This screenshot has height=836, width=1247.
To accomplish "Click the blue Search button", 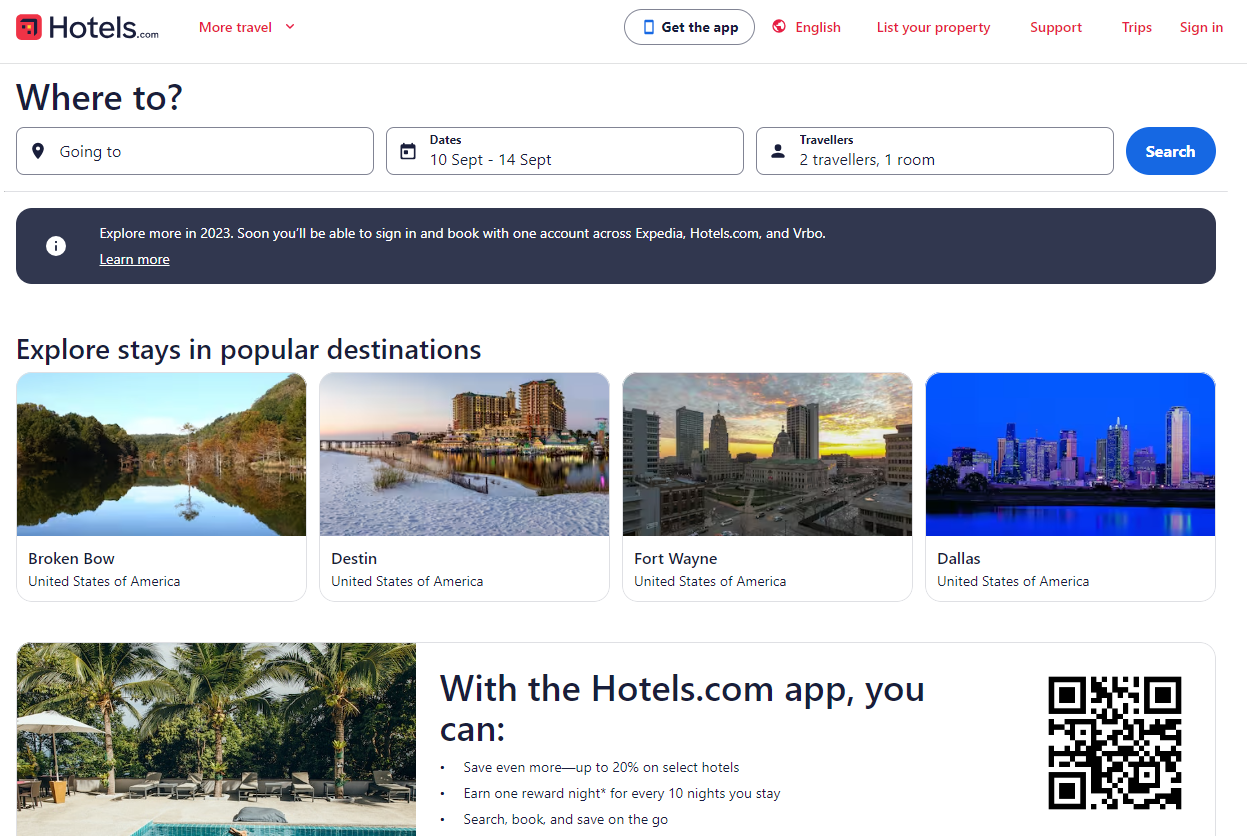I will point(1171,151).
